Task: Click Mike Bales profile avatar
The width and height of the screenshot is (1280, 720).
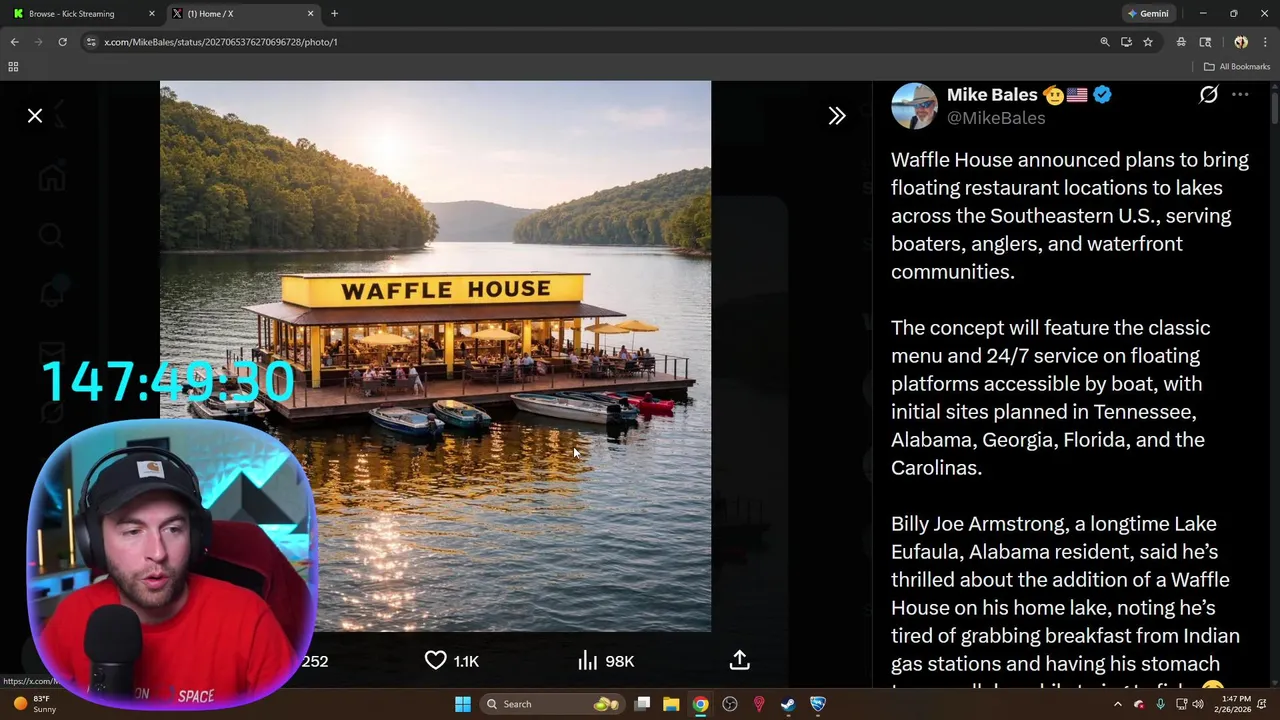Action: click(x=914, y=106)
